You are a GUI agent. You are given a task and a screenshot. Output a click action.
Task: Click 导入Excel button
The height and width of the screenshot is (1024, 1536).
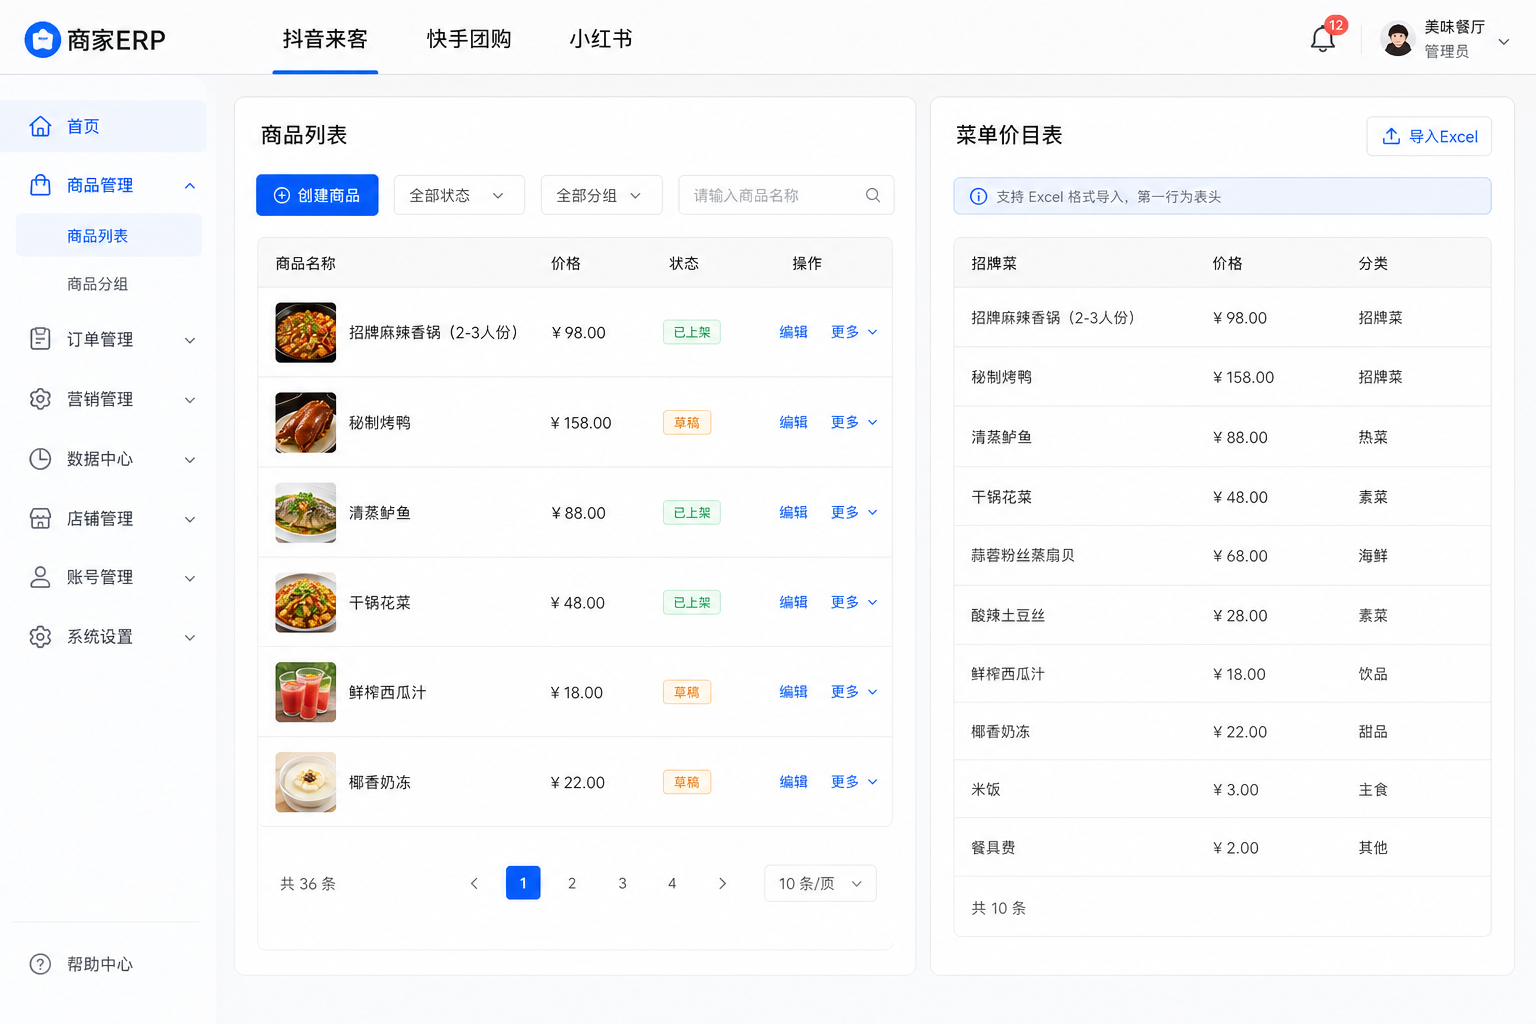click(x=1429, y=136)
